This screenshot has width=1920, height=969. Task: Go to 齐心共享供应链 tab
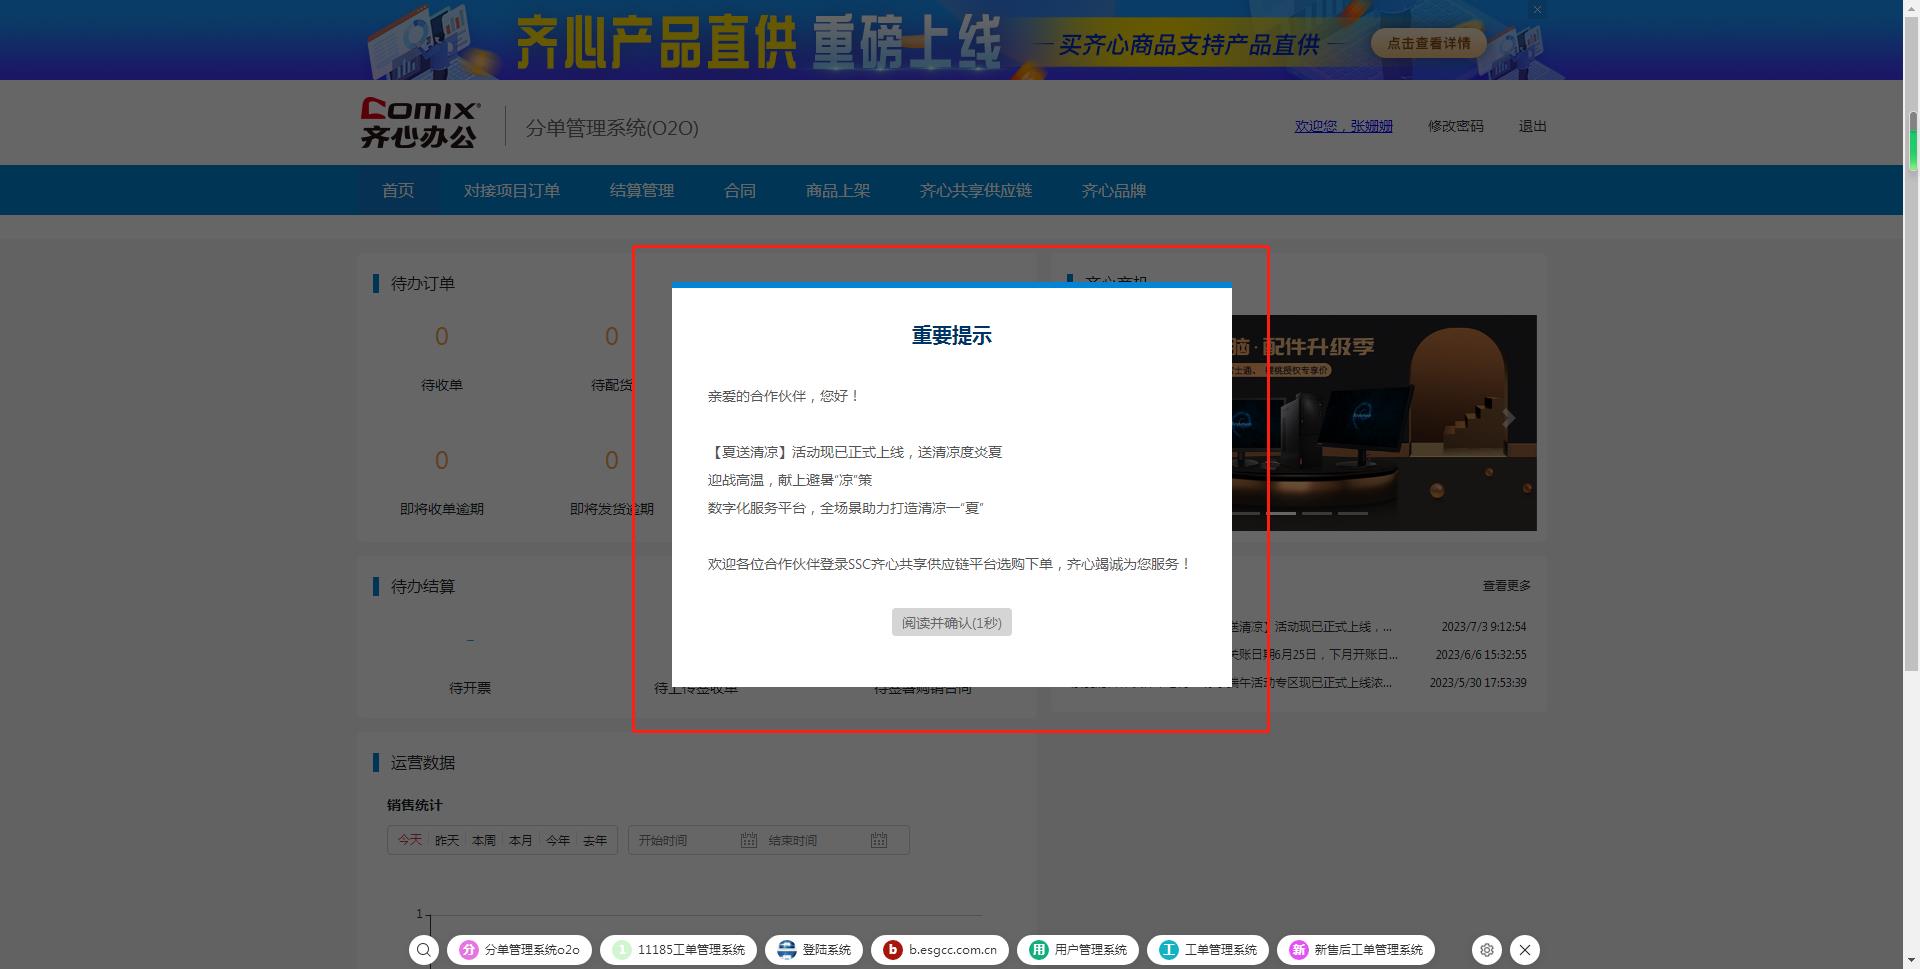pos(975,190)
